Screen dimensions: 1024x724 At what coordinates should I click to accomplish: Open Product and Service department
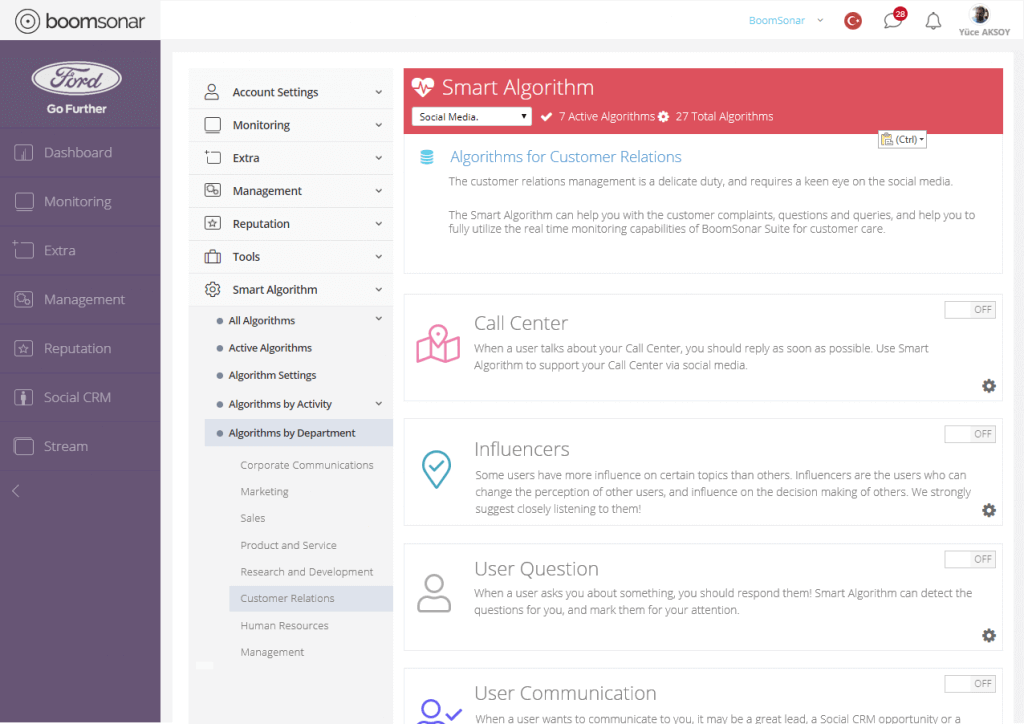pos(289,545)
